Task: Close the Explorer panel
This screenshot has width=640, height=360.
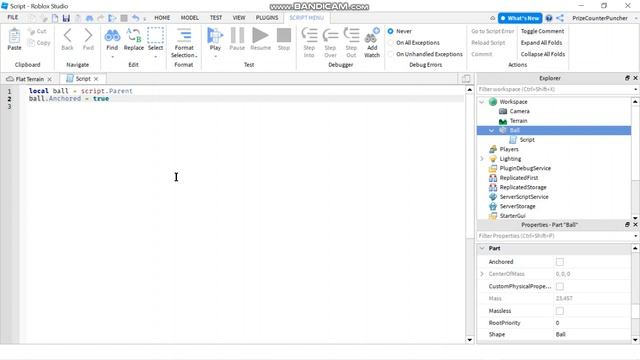Action: point(635,78)
